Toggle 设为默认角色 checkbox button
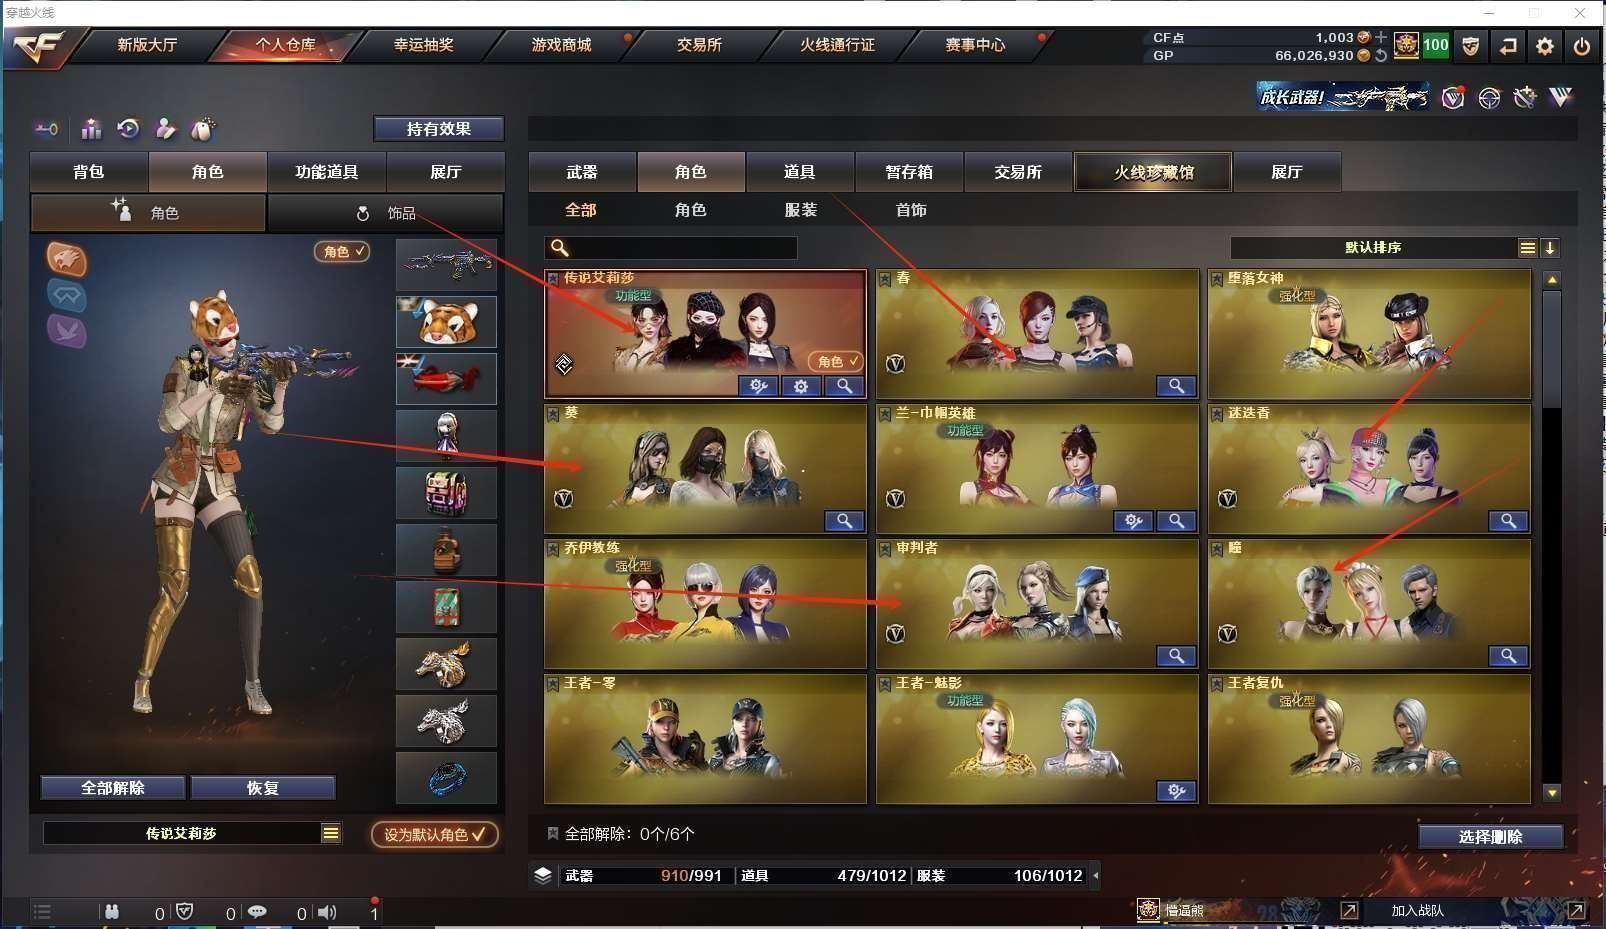 (x=434, y=834)
